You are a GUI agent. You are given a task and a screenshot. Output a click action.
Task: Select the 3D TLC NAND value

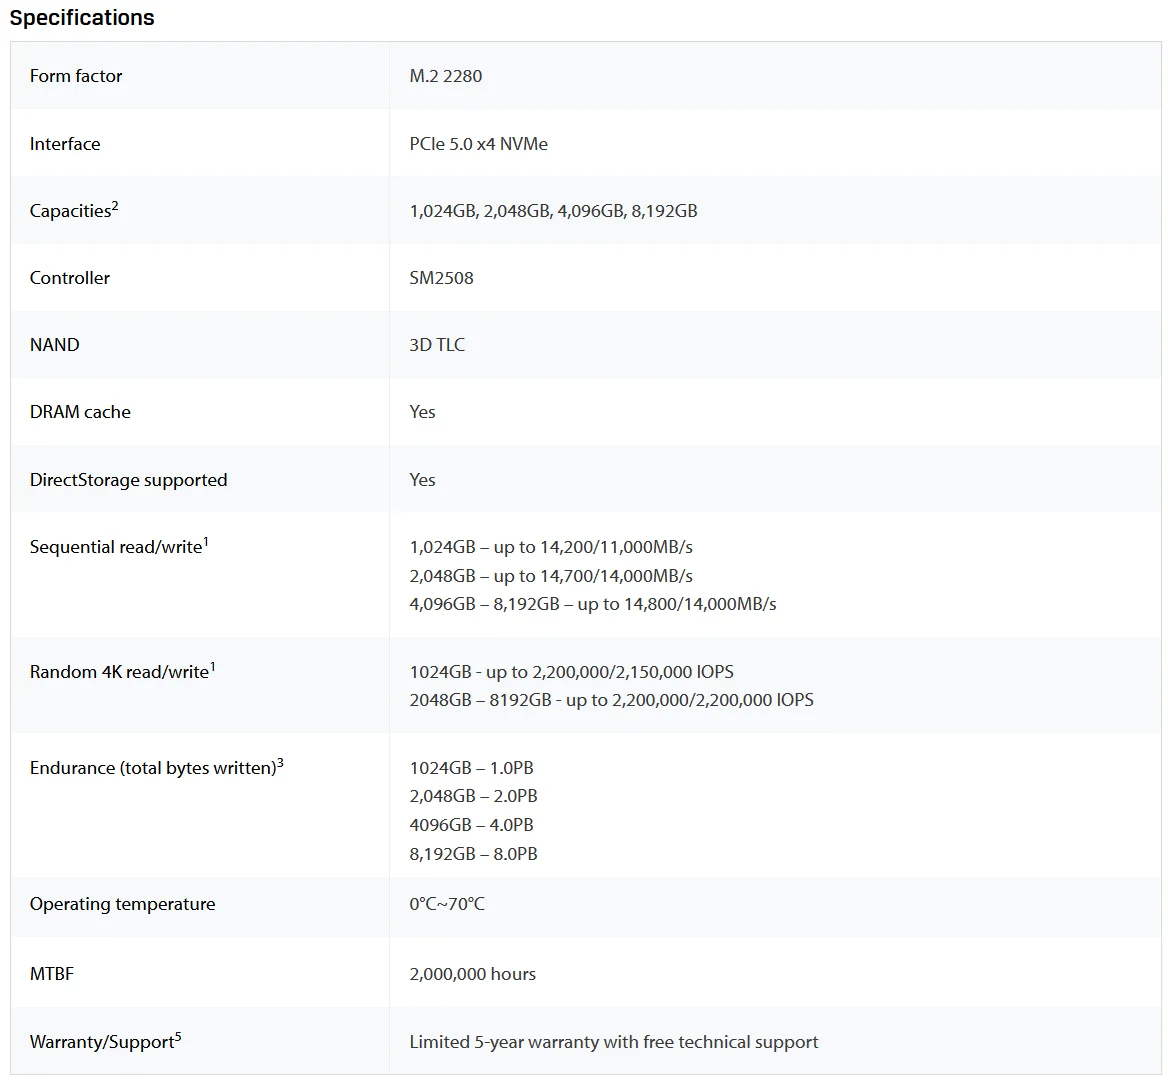click(437, 345)
